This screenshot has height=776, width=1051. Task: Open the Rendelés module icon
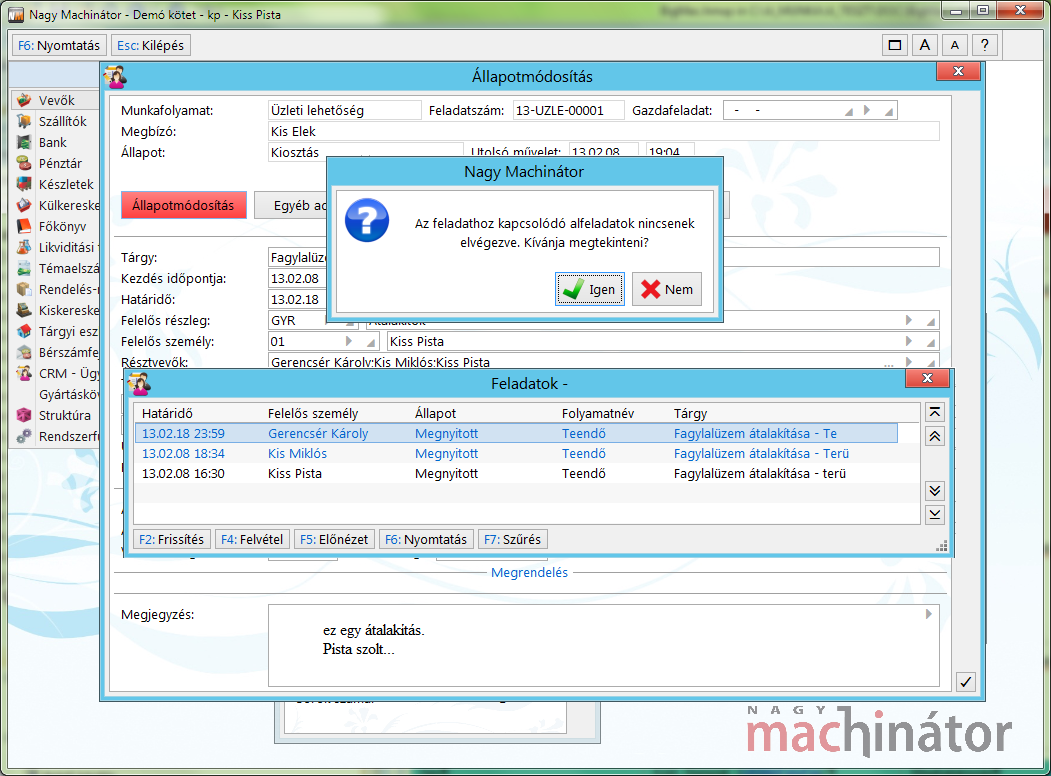click(x=24, y=289)
